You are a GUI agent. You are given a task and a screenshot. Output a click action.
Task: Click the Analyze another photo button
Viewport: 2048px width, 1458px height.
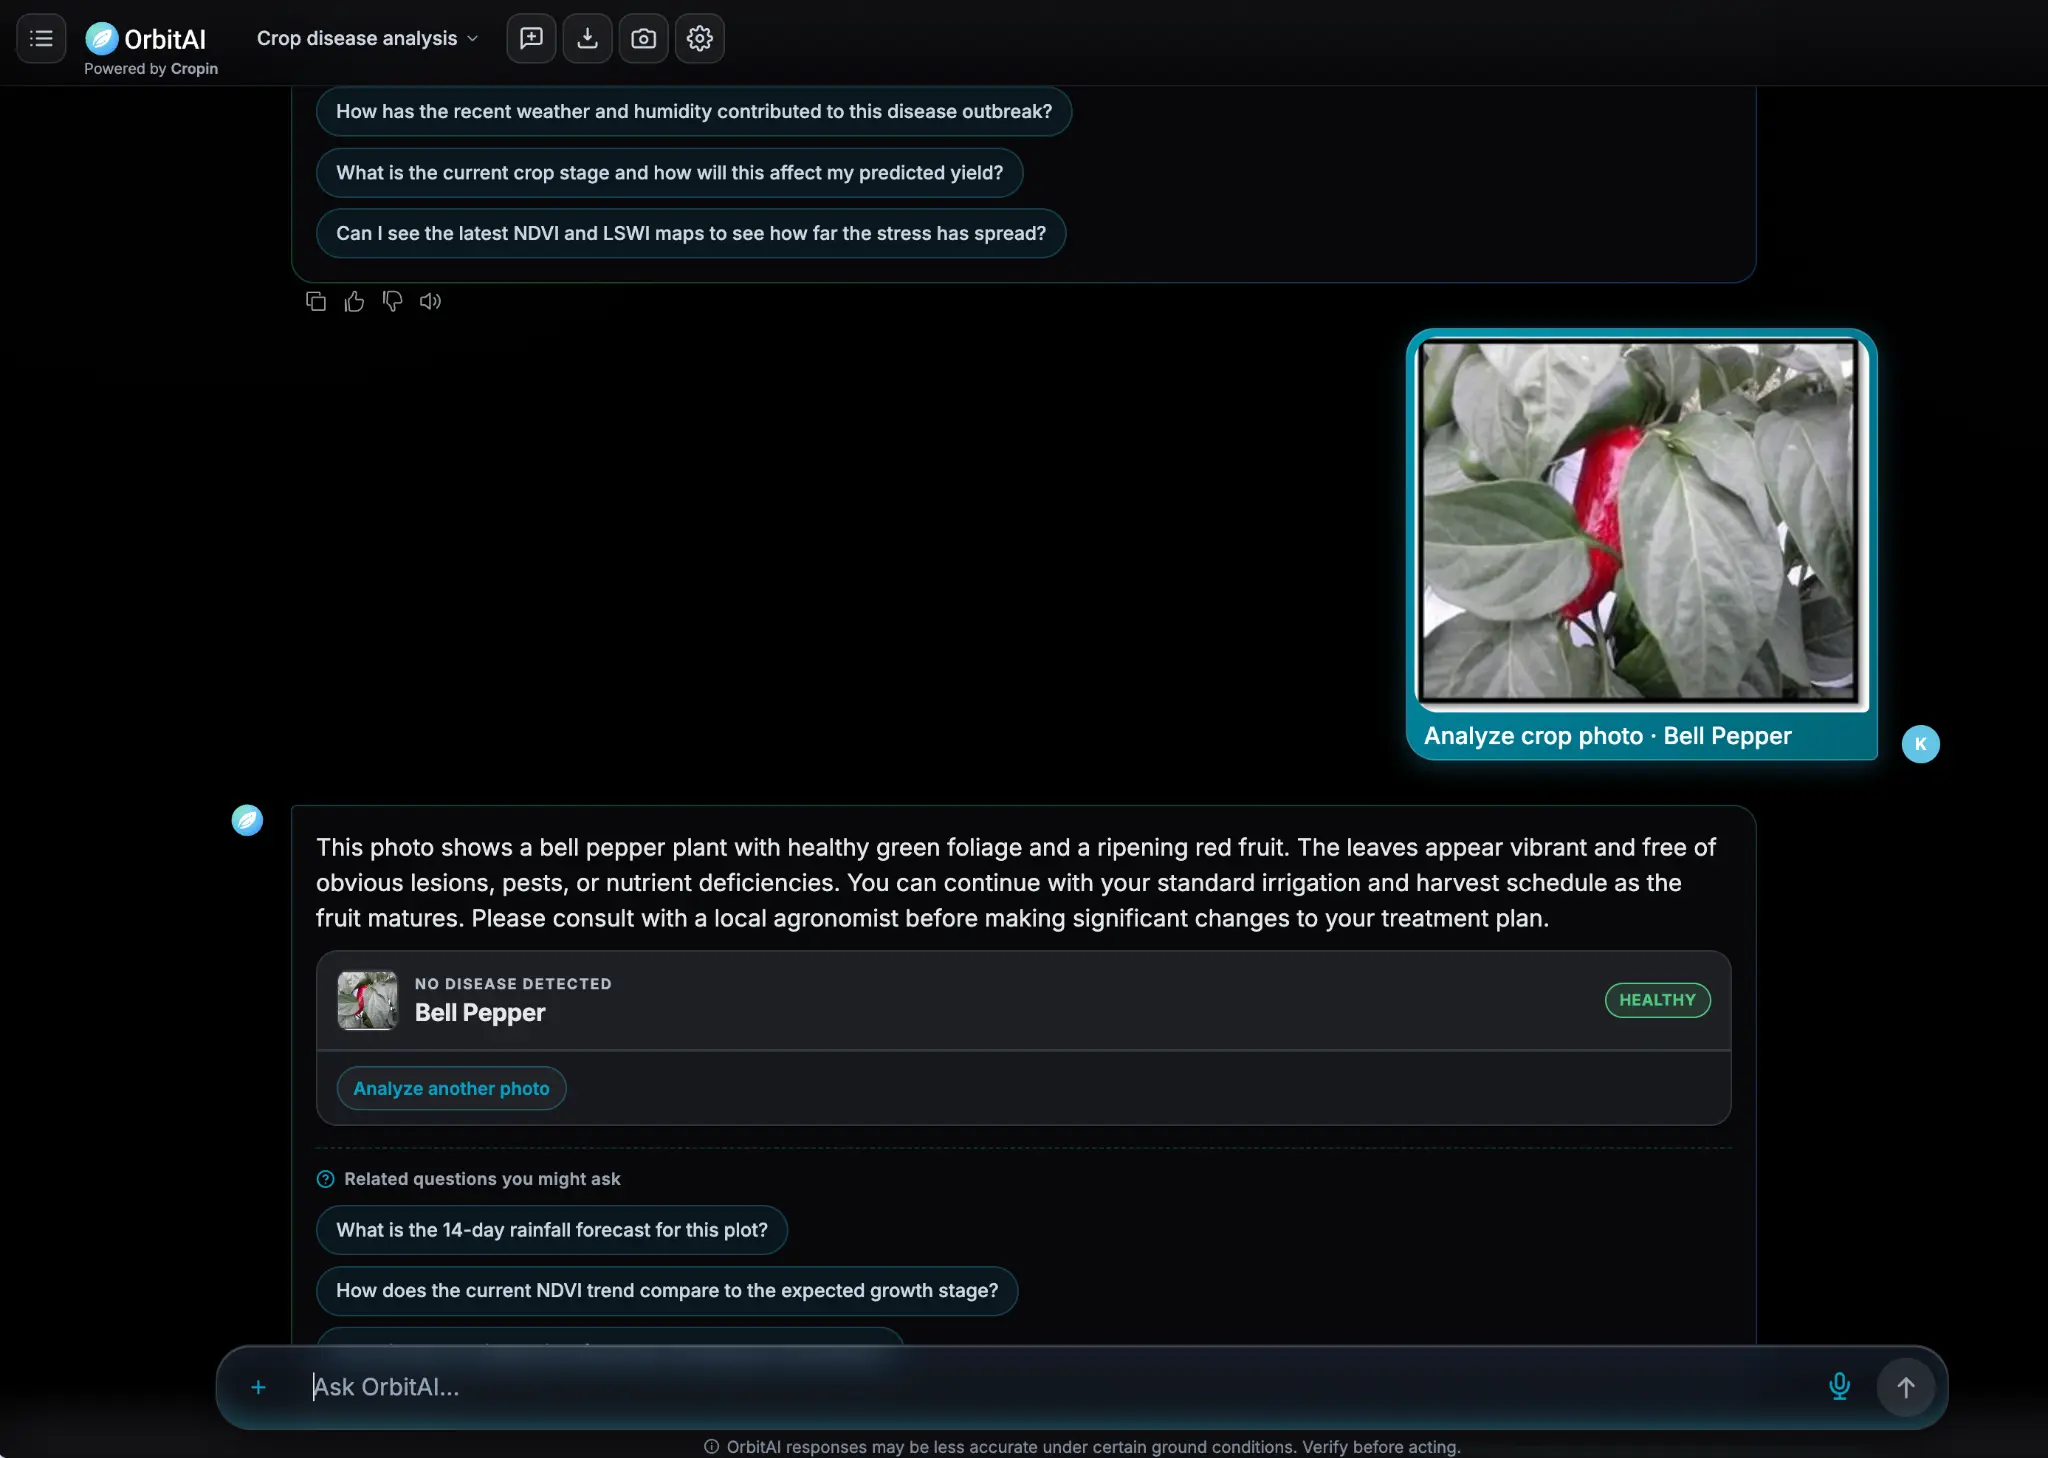pos(451,1088)
